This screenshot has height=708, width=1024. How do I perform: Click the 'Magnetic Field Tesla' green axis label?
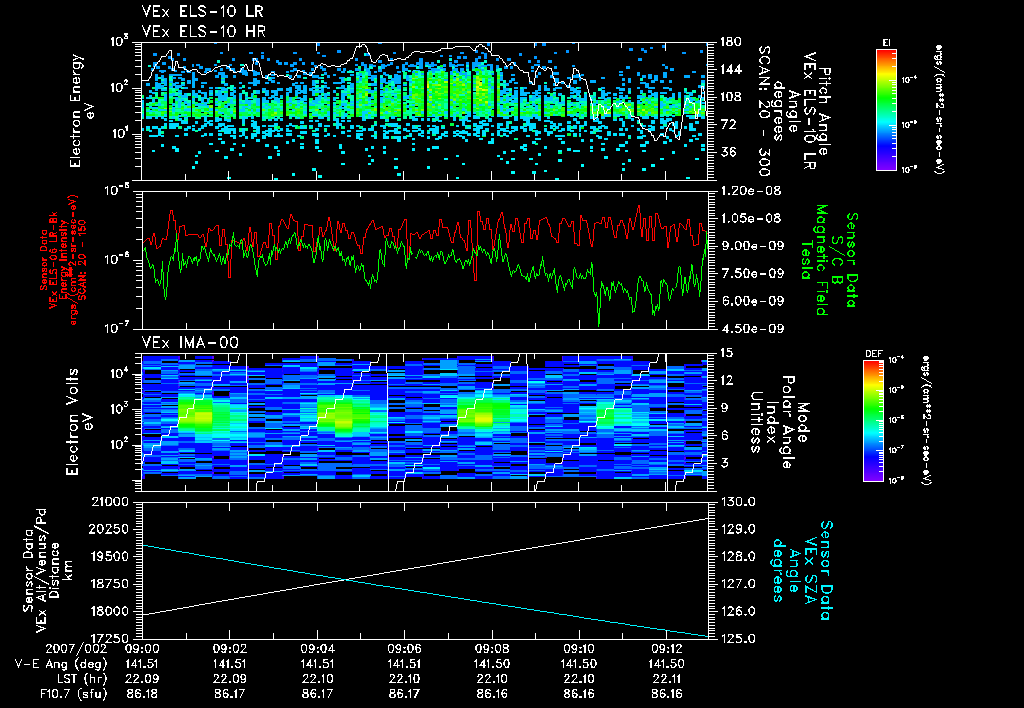click(x=814, y=260)
